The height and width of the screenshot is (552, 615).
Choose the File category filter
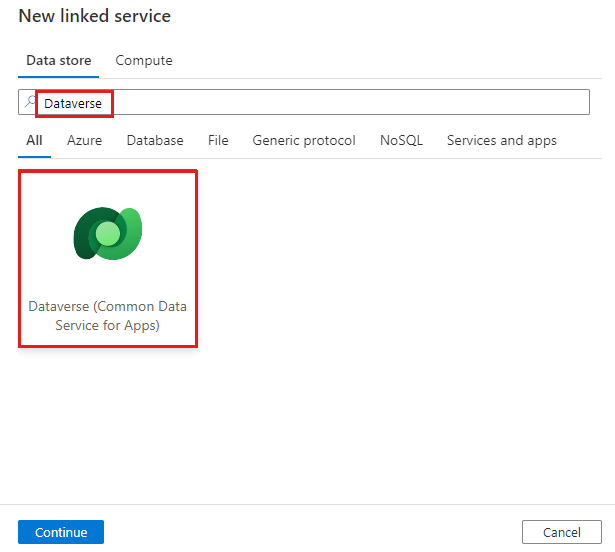tap(218, 141)
